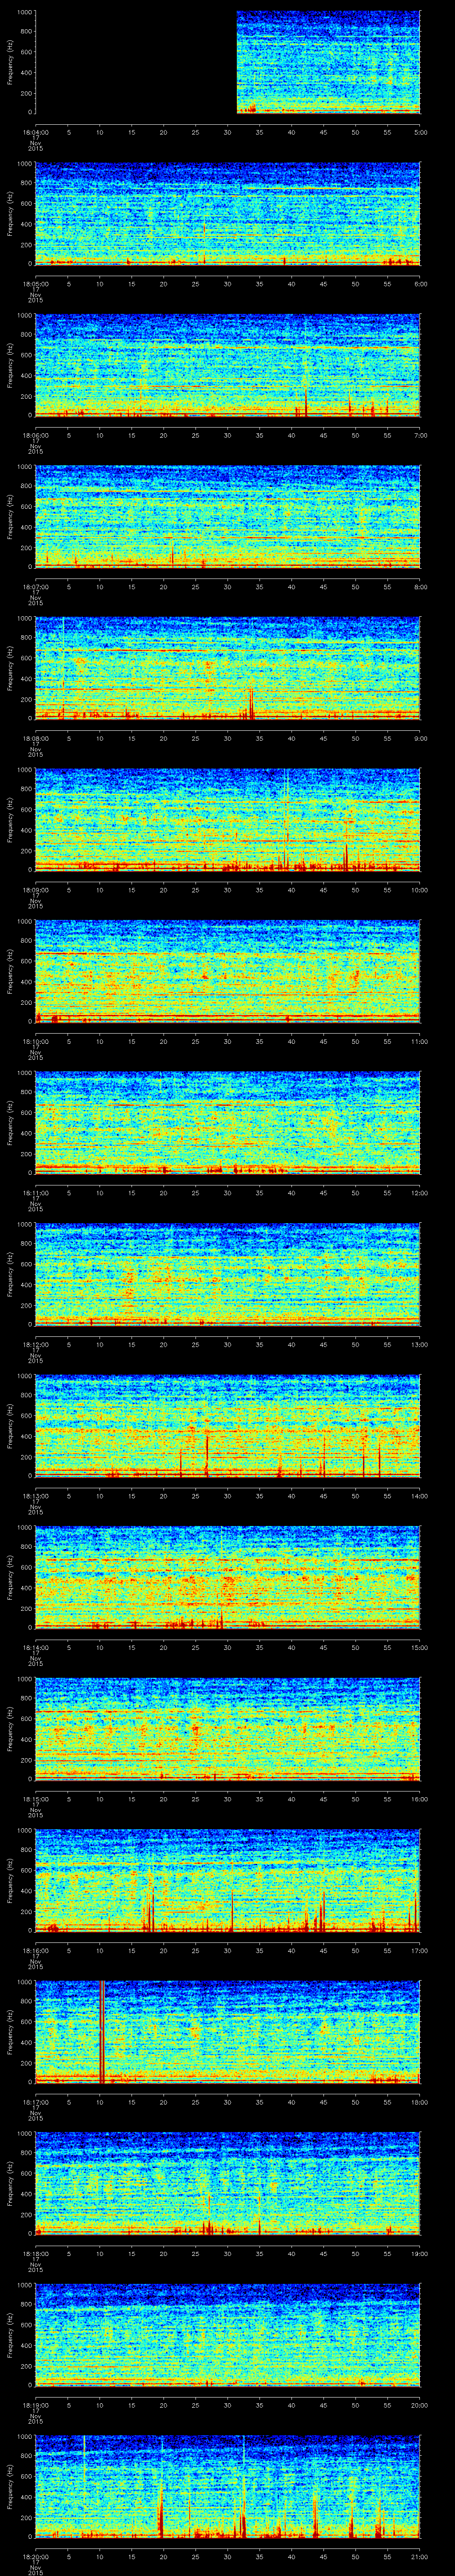The image size is (455, 2576).
Task: Select the 18:14:00 spectrogram plot
Action: coord(227,1578)
